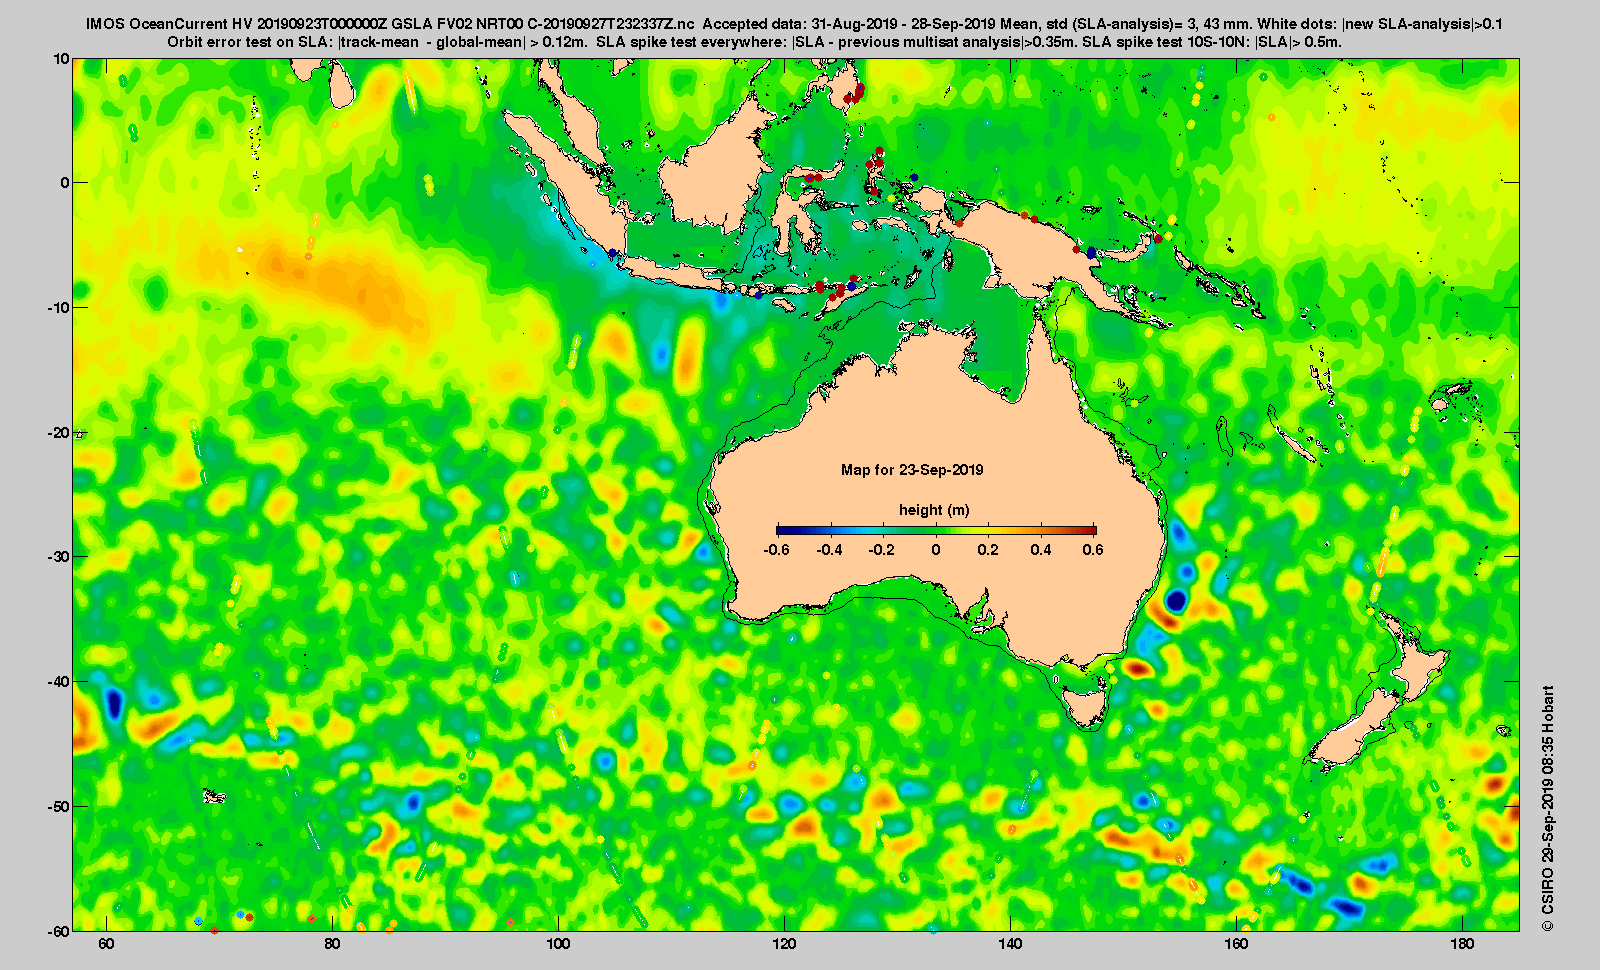Click the 180 longitude axis label

pos(1462,944)
